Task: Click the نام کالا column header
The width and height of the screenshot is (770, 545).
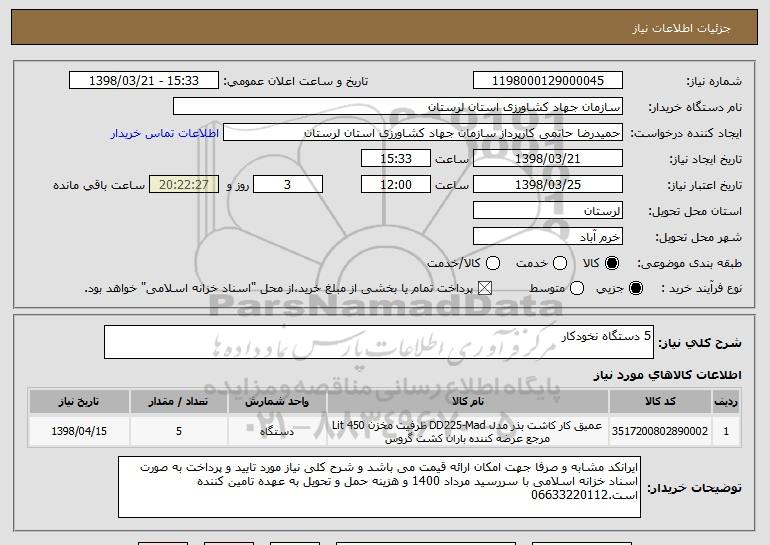Action: click(468, 402)
